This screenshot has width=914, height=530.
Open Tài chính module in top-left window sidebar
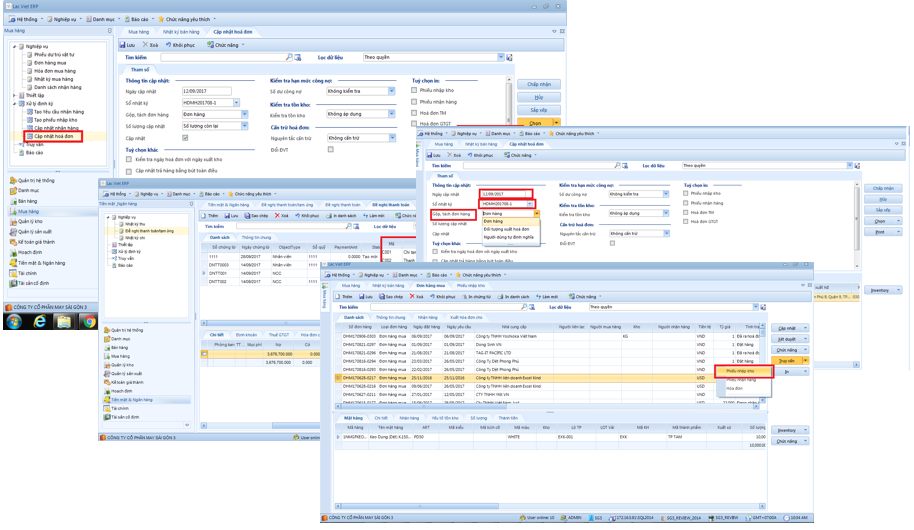tap(24, 273)
